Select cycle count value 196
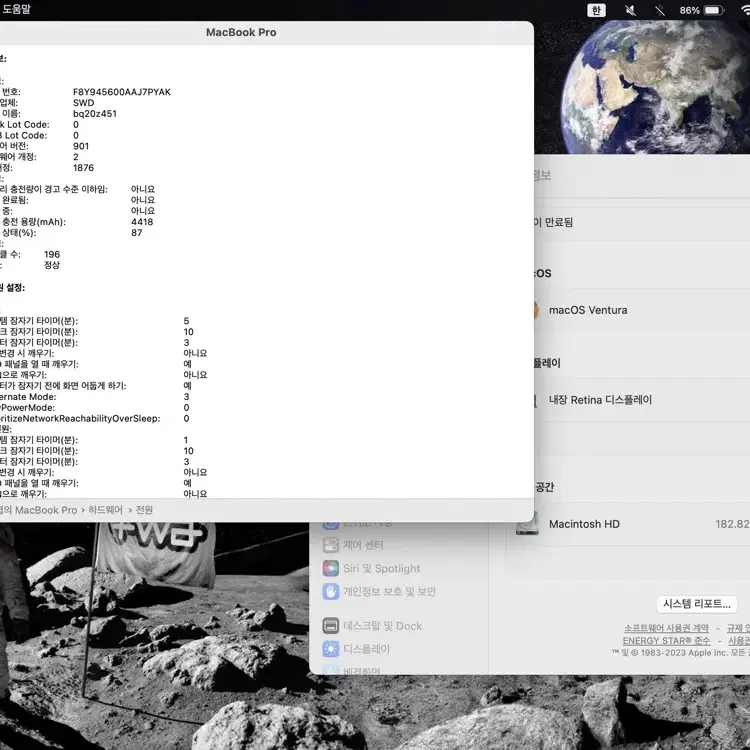Viewport: 750px width, 750px height. (52, 254)
